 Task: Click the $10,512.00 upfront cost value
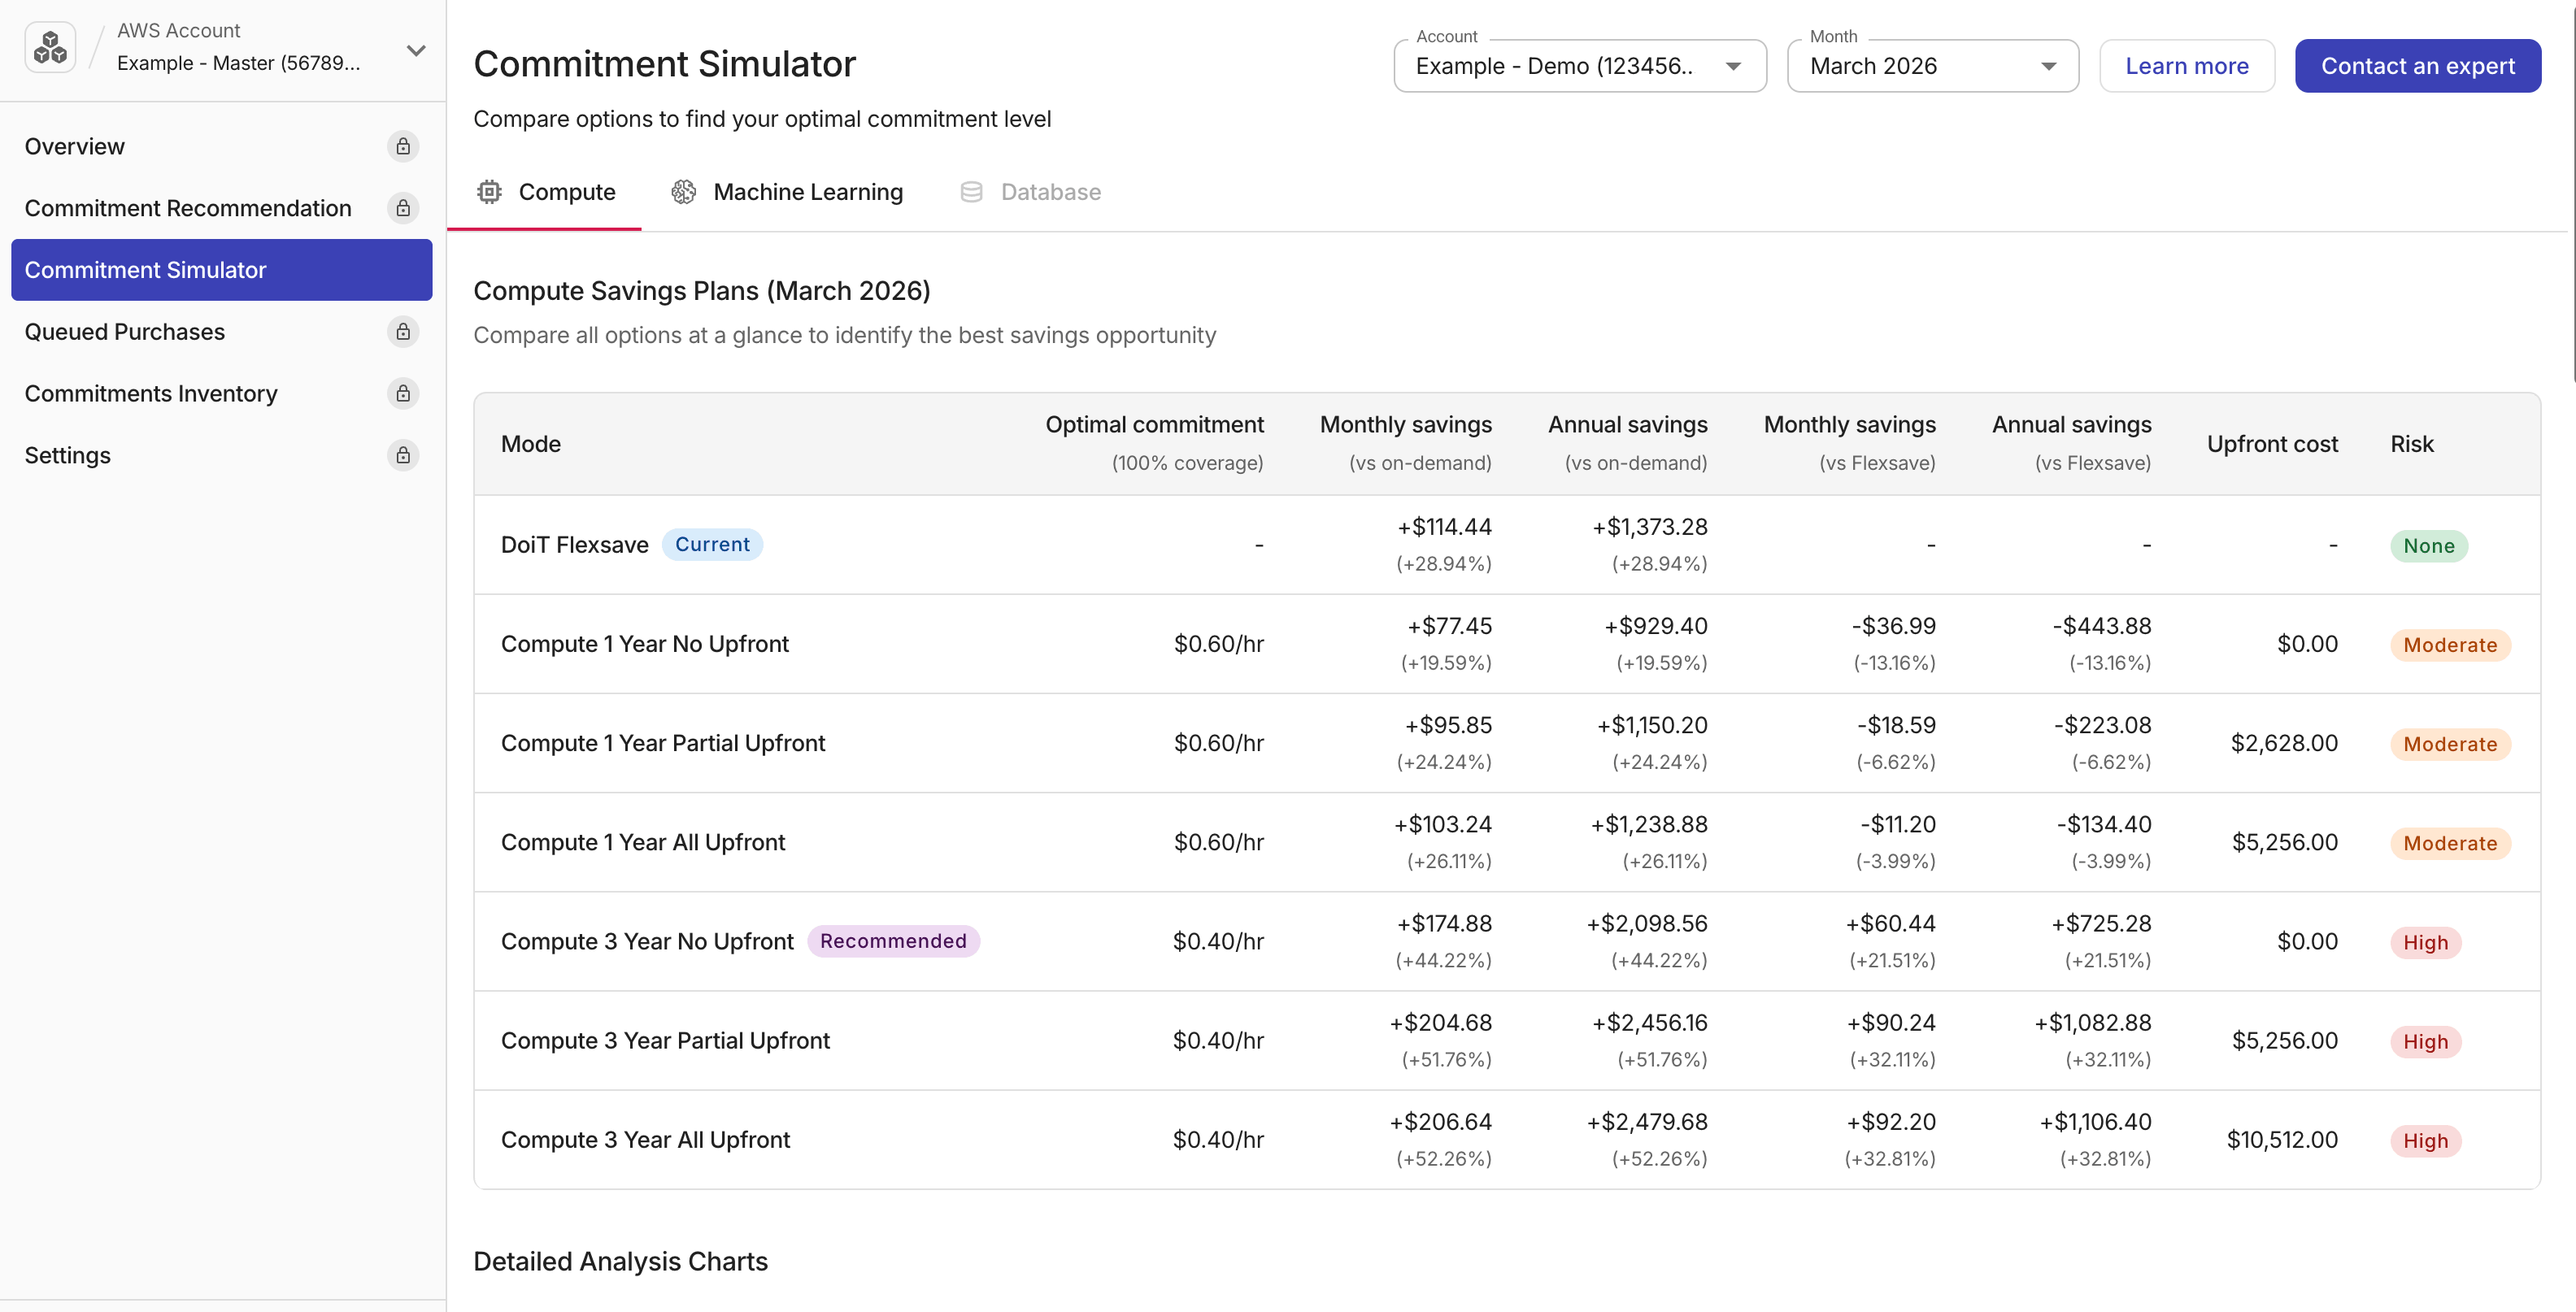(2282, 1140)
